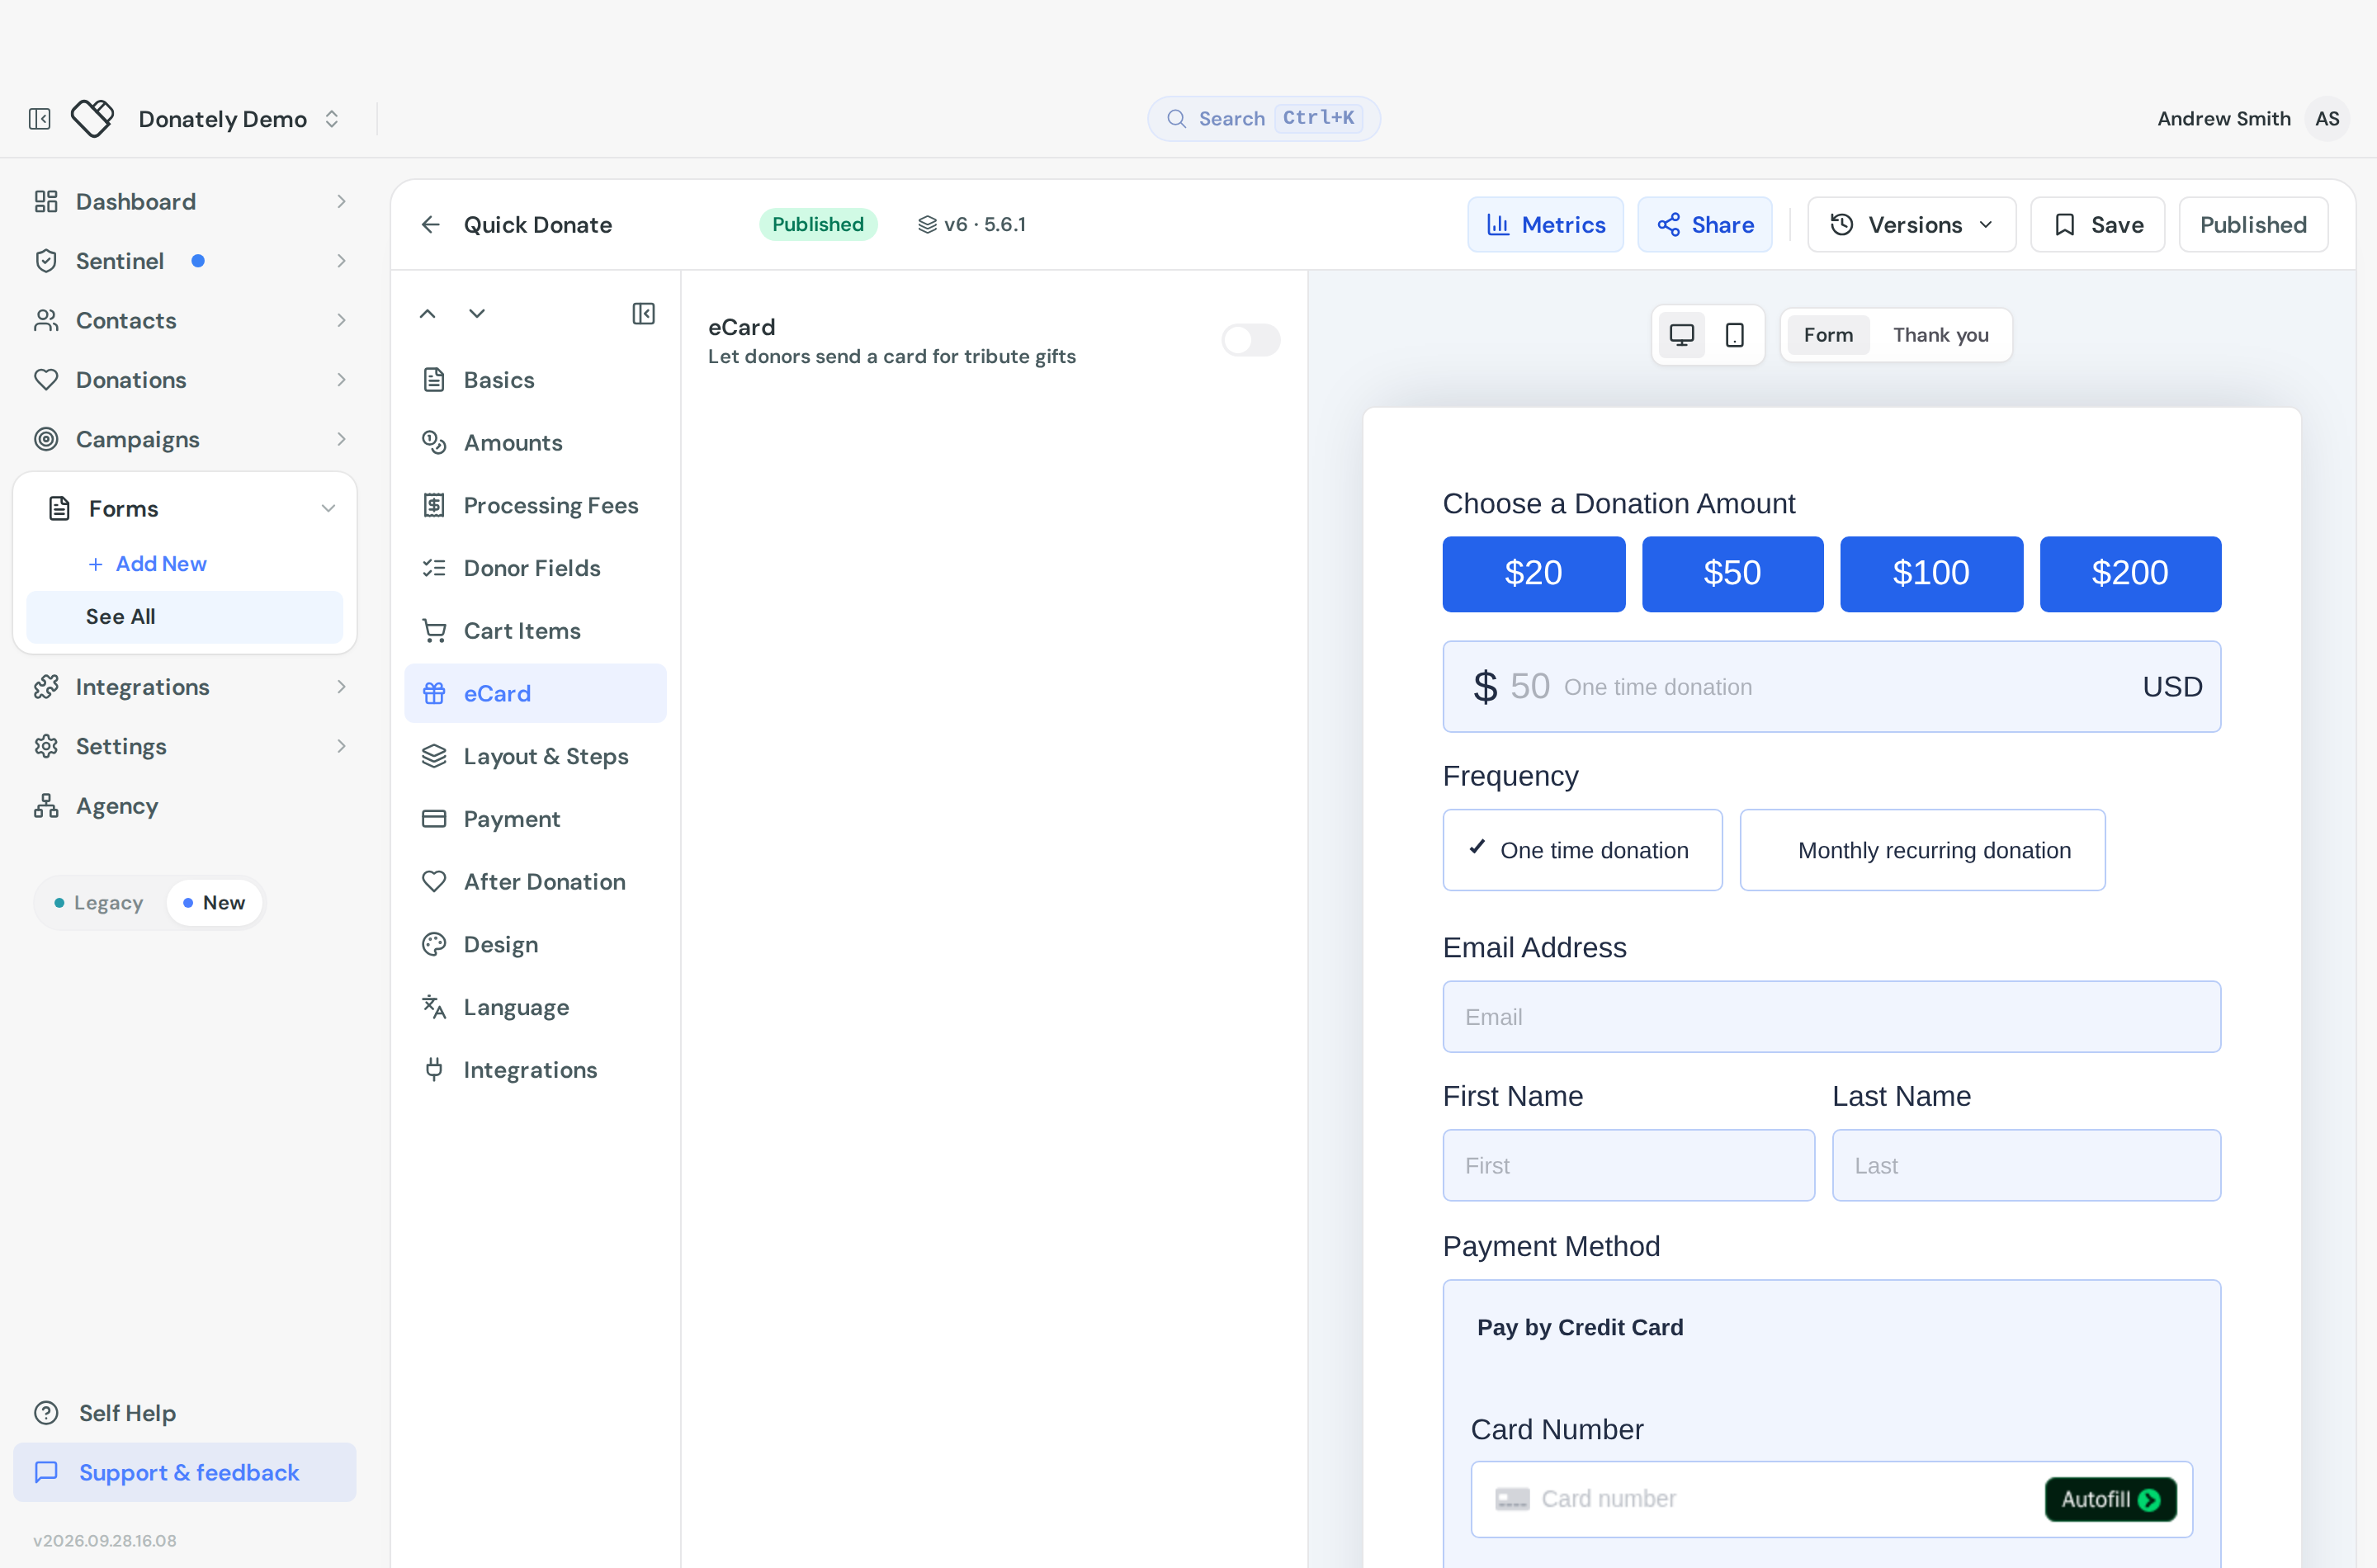Click the Layout & Steps layers icon
The height and width of the screenshot is (1568, 2377).
tap(434, 756)
